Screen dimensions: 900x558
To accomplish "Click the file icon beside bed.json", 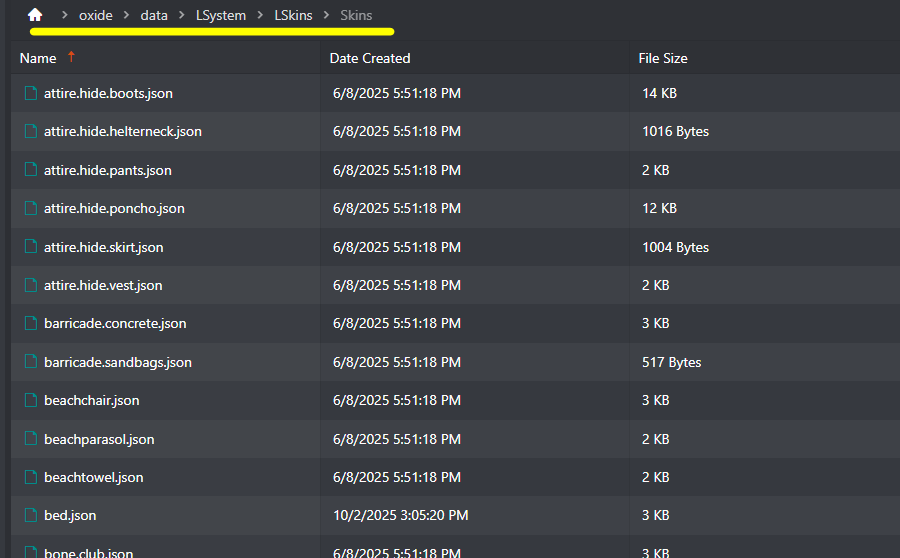I will [31, 515].
